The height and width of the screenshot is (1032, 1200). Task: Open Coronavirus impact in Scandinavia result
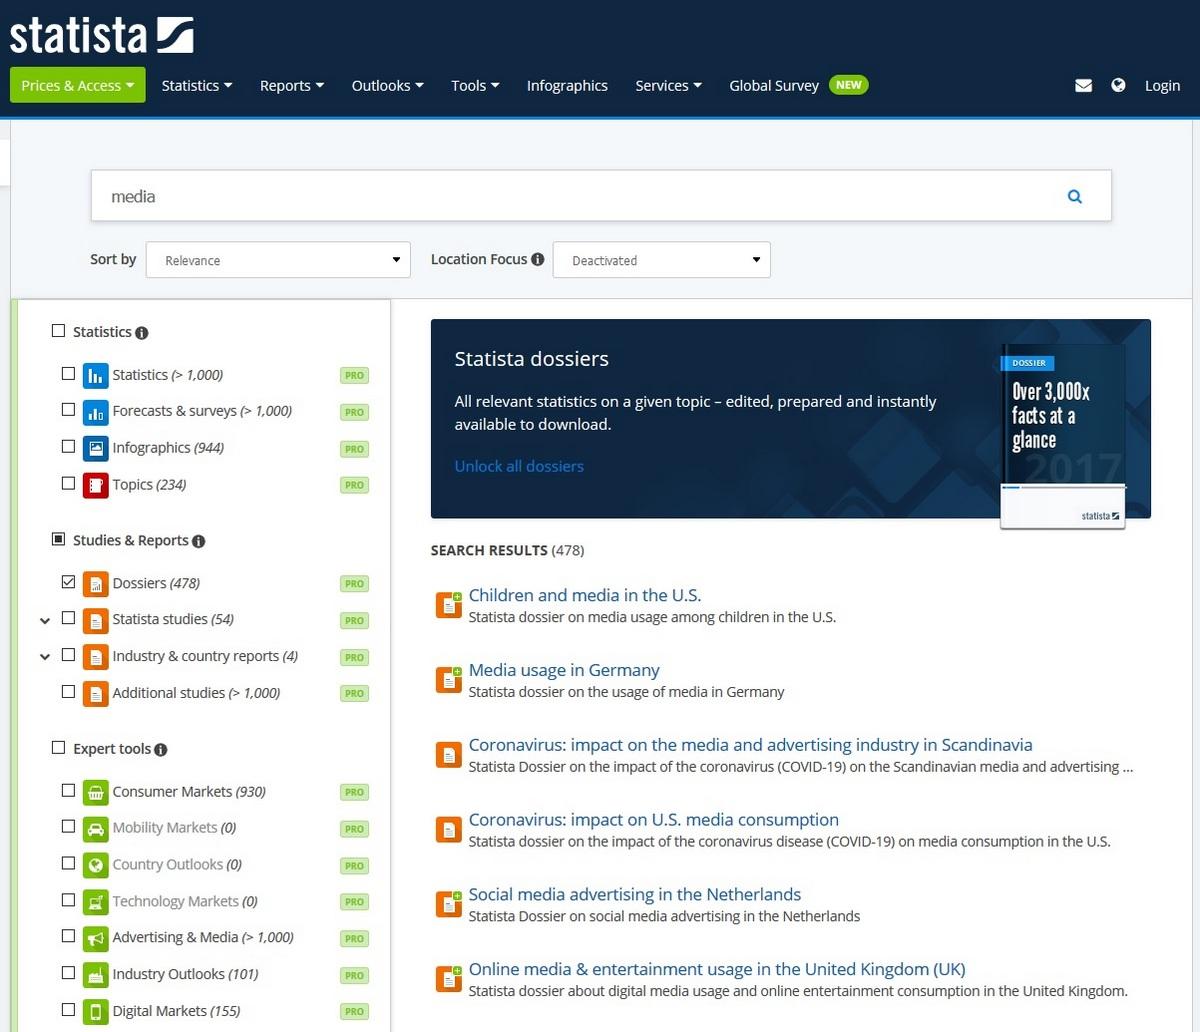(751, 745)
